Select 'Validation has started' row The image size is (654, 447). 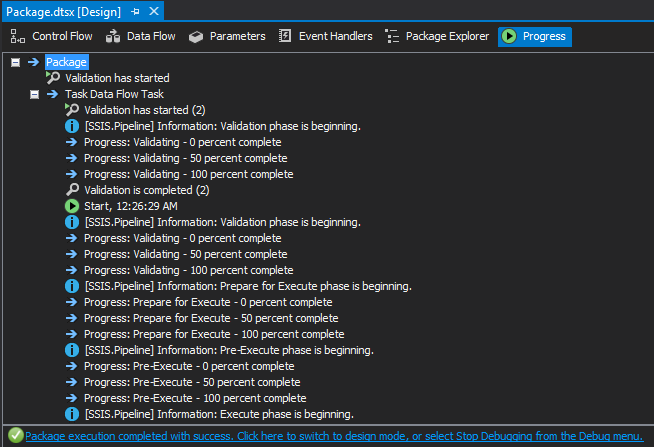pyautogui.click(x=117, y=78)
